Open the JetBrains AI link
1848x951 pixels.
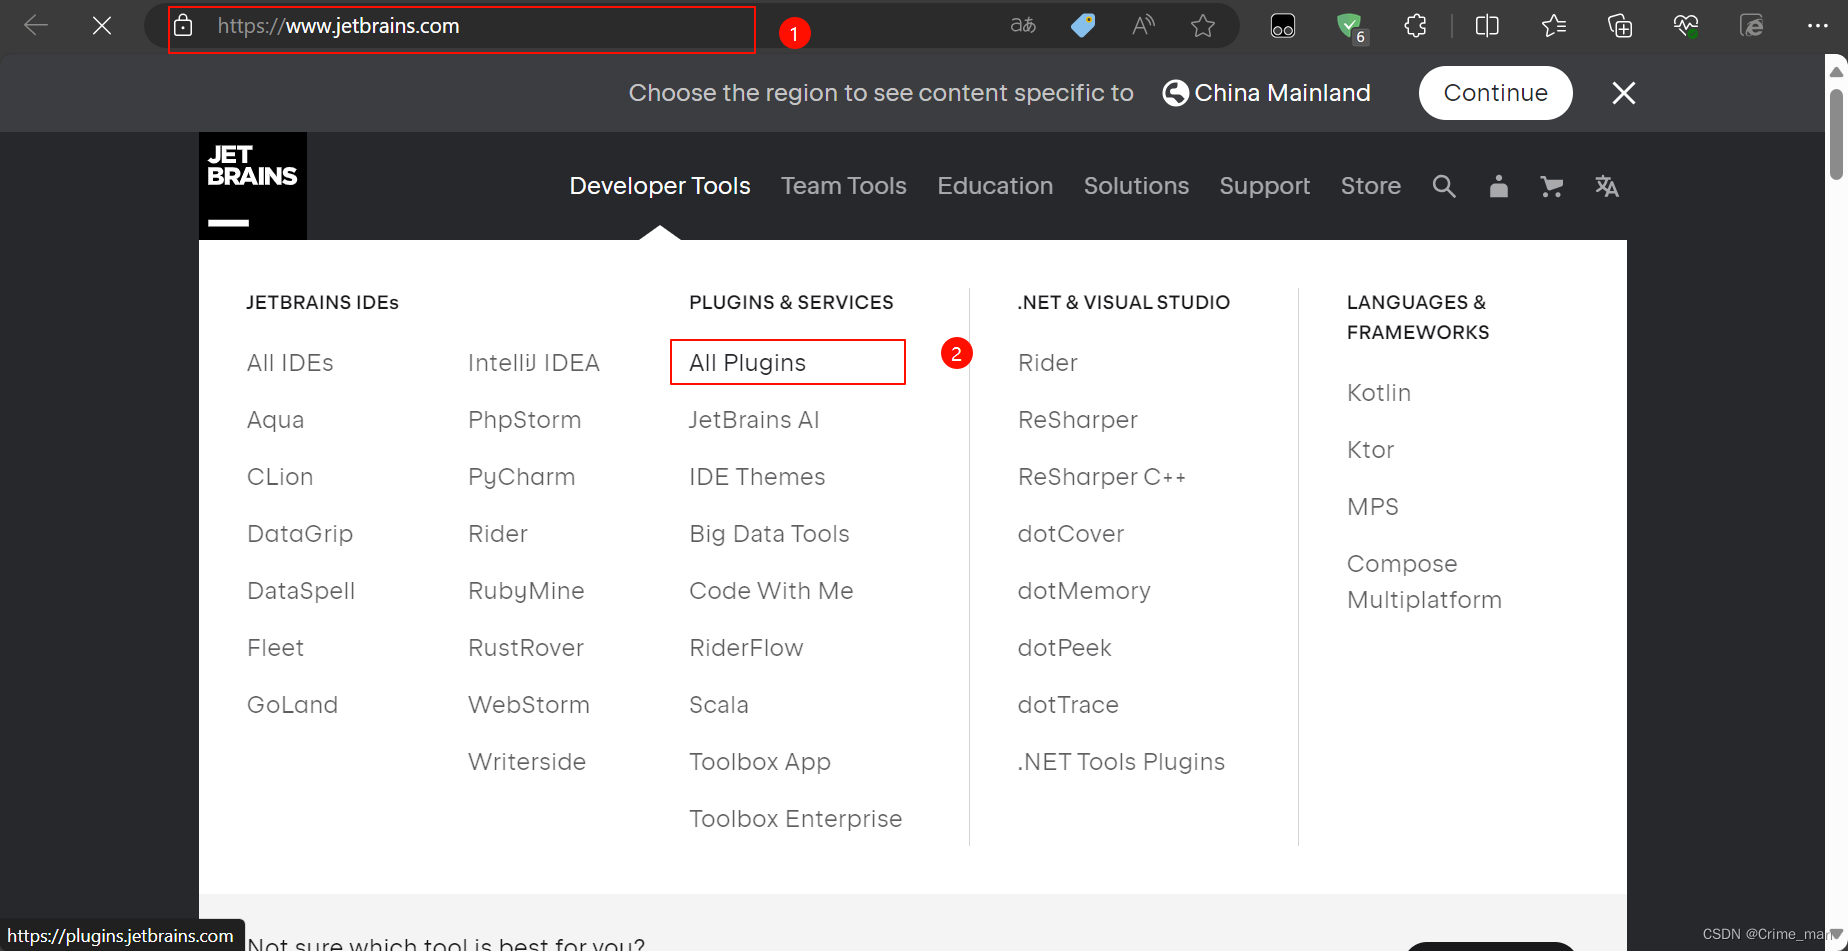754,420
